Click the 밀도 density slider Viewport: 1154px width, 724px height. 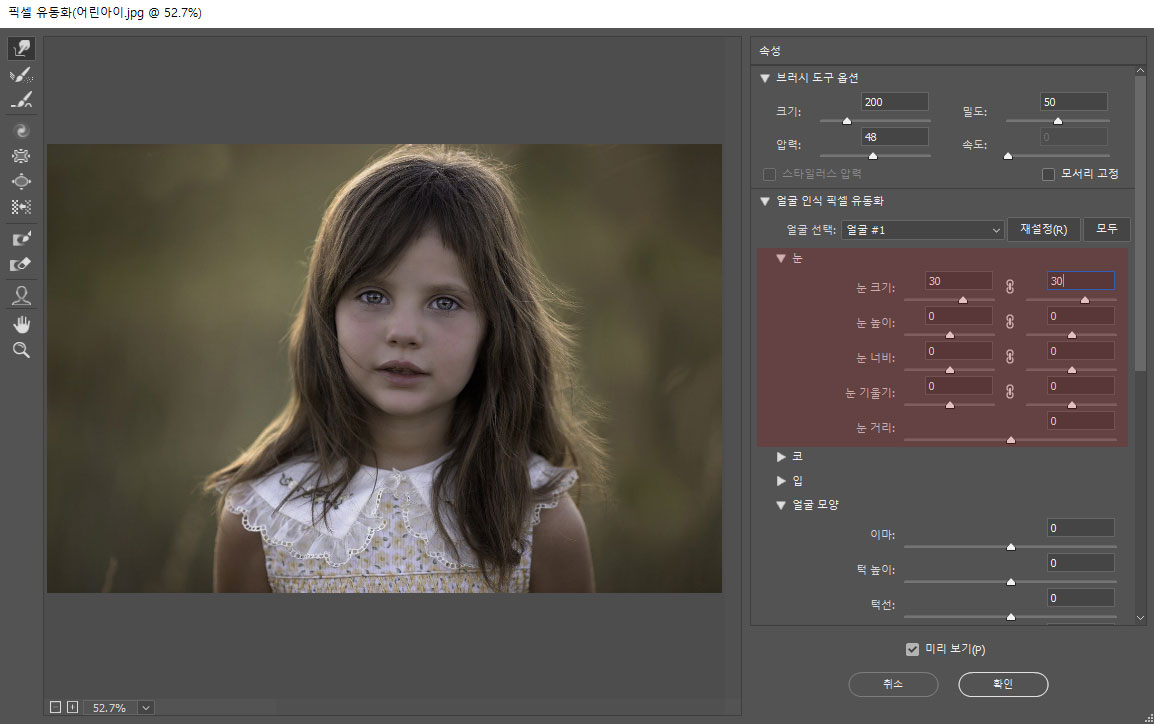(1057, 121)
